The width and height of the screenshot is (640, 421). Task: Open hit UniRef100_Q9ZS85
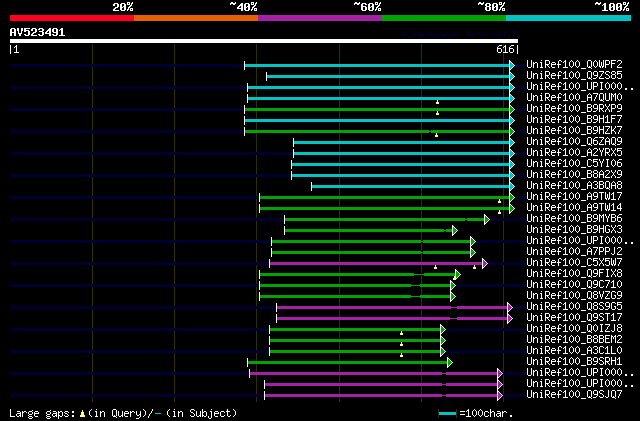(x=574, y=76)
